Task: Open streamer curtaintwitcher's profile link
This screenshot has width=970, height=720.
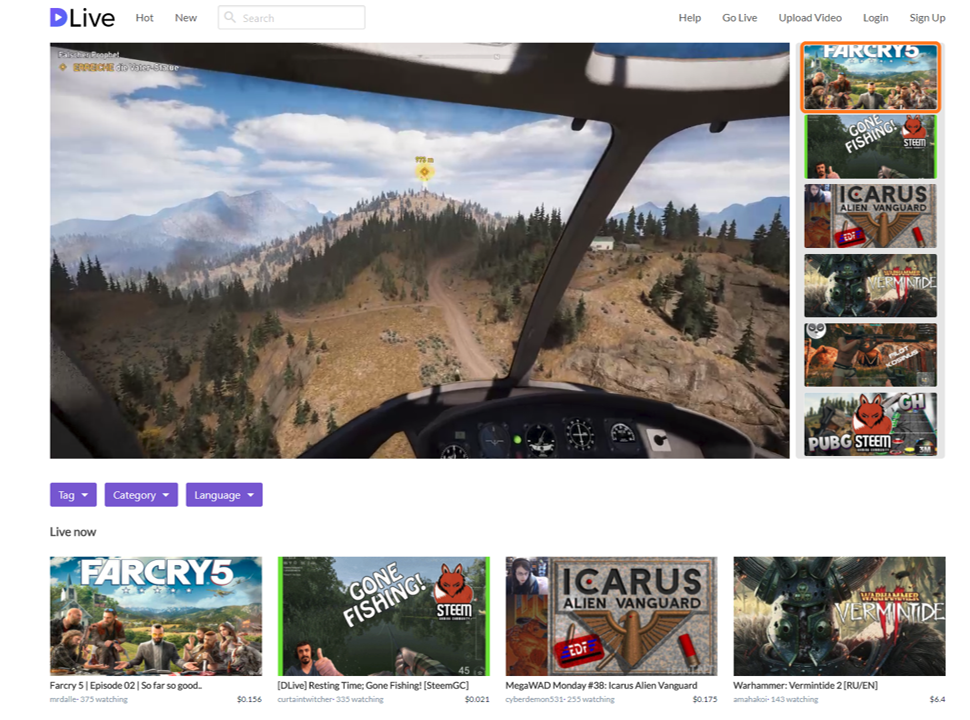Action: tap(304, 700)
